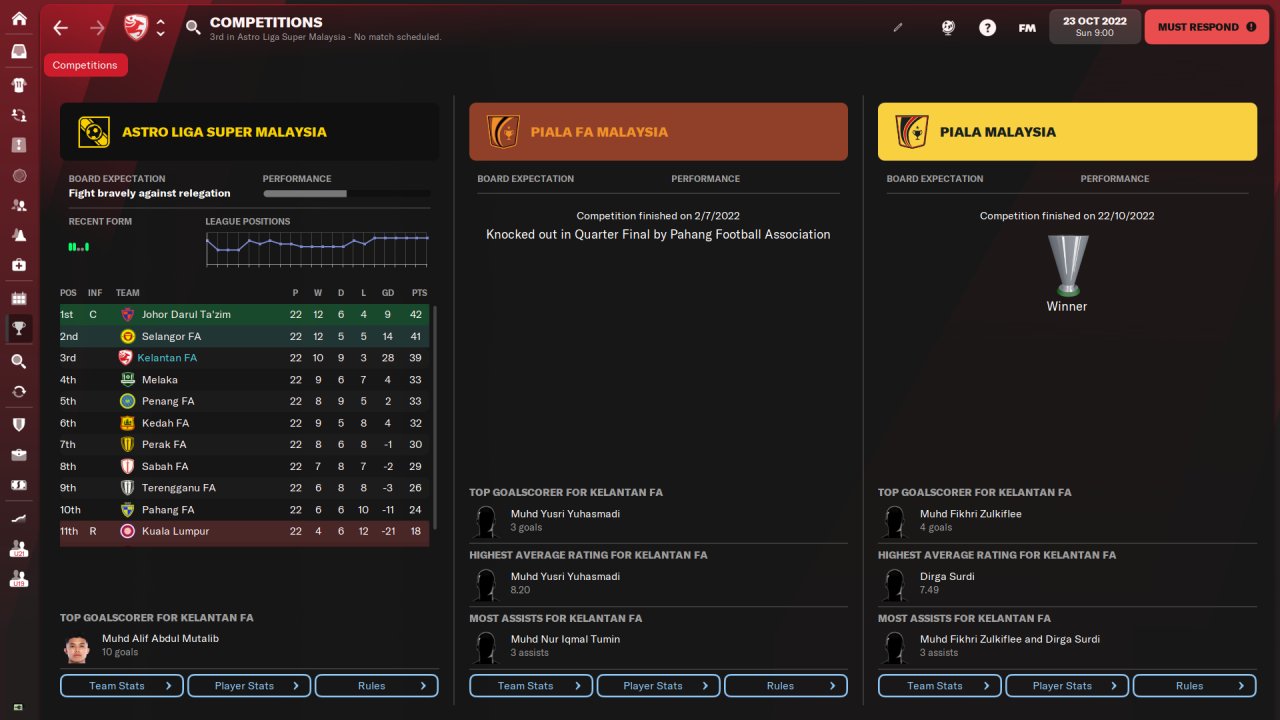Open the Club Vision briefcase icon

tap(18, 455)
